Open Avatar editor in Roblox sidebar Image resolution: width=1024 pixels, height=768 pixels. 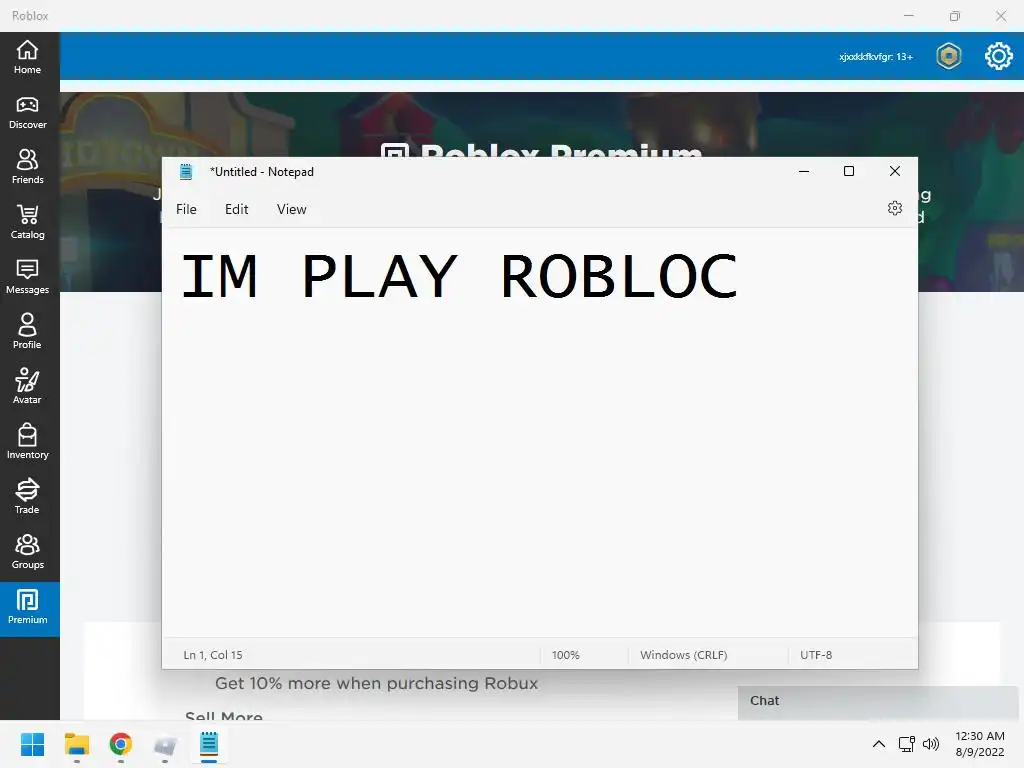tap(27, 387)
